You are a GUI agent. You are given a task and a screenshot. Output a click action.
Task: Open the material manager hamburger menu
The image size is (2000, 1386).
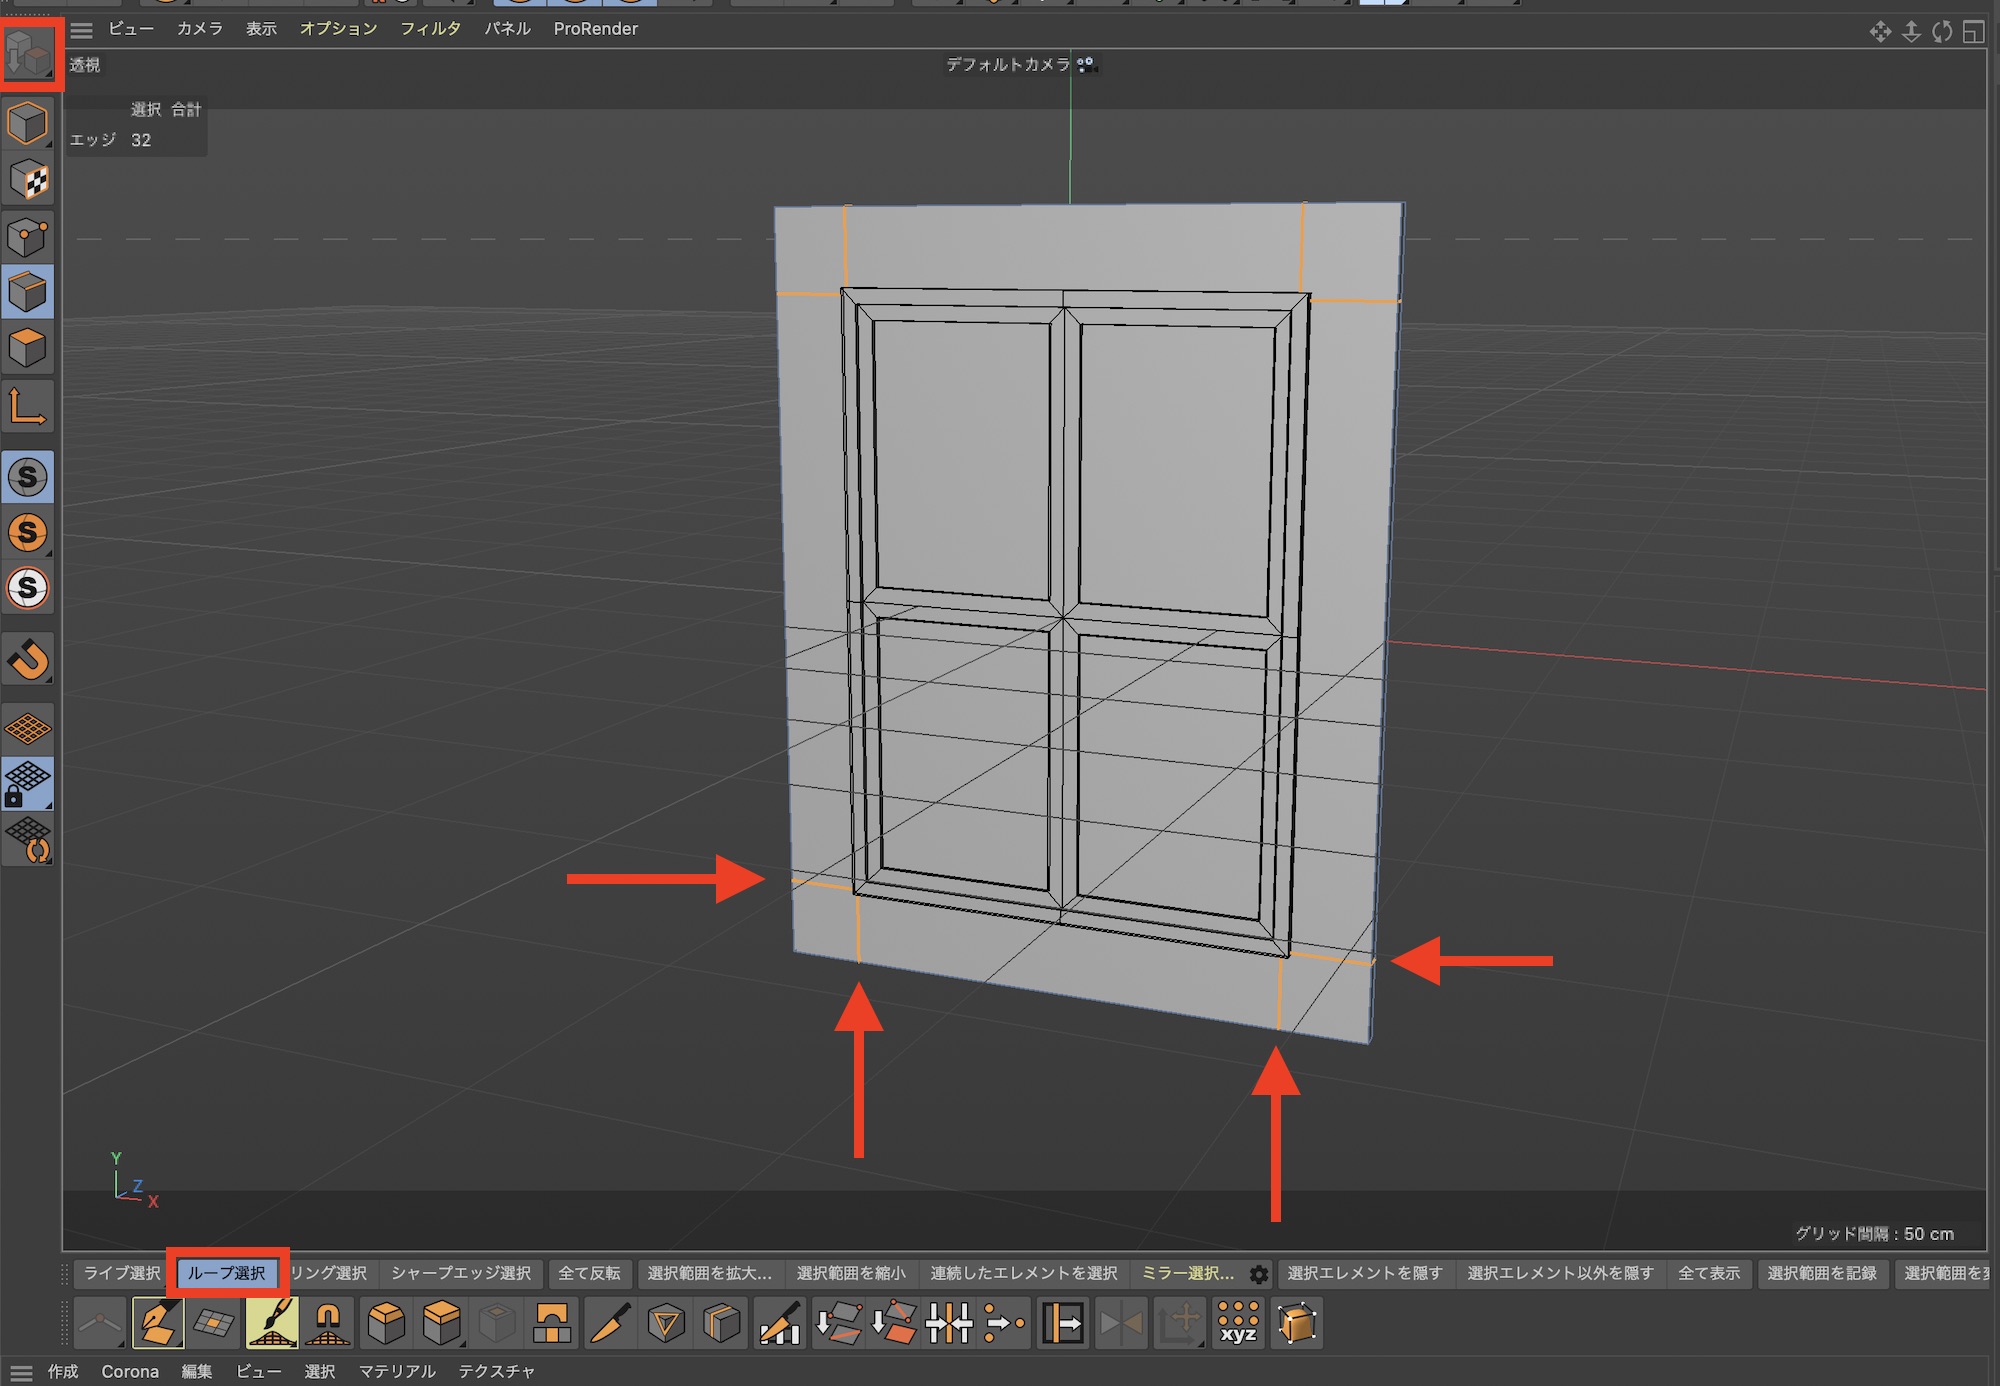click(x=21, y=1372)
